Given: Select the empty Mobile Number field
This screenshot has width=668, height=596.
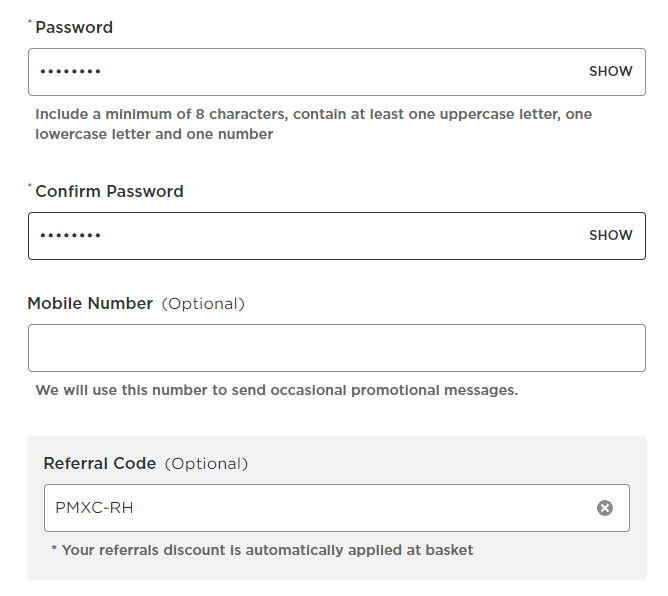Looking at the screenshot, I should point(336,348).
